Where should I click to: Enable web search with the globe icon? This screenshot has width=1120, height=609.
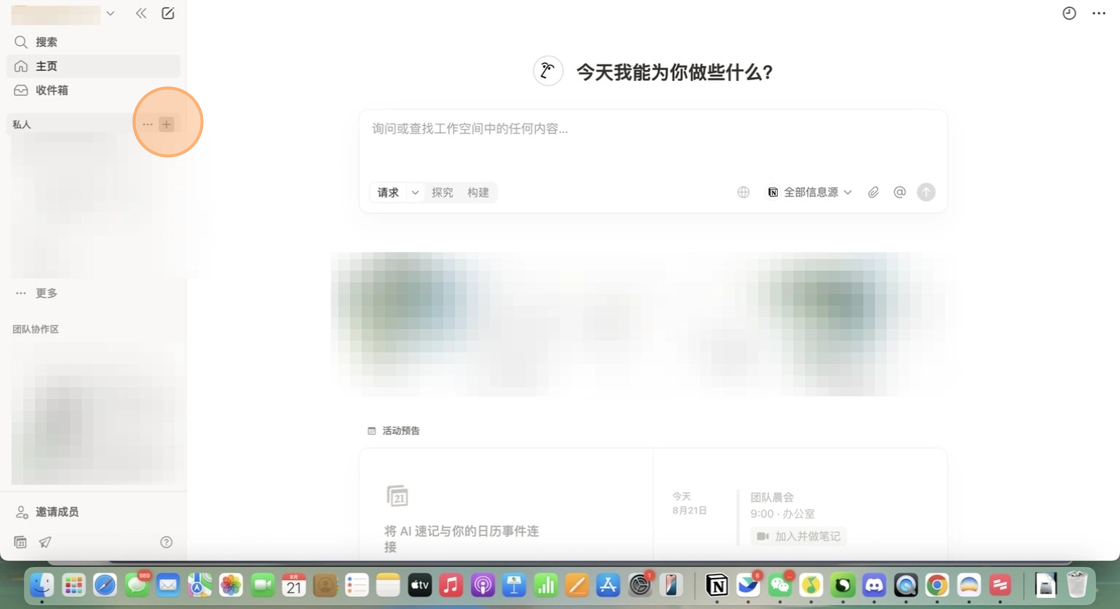743,191
